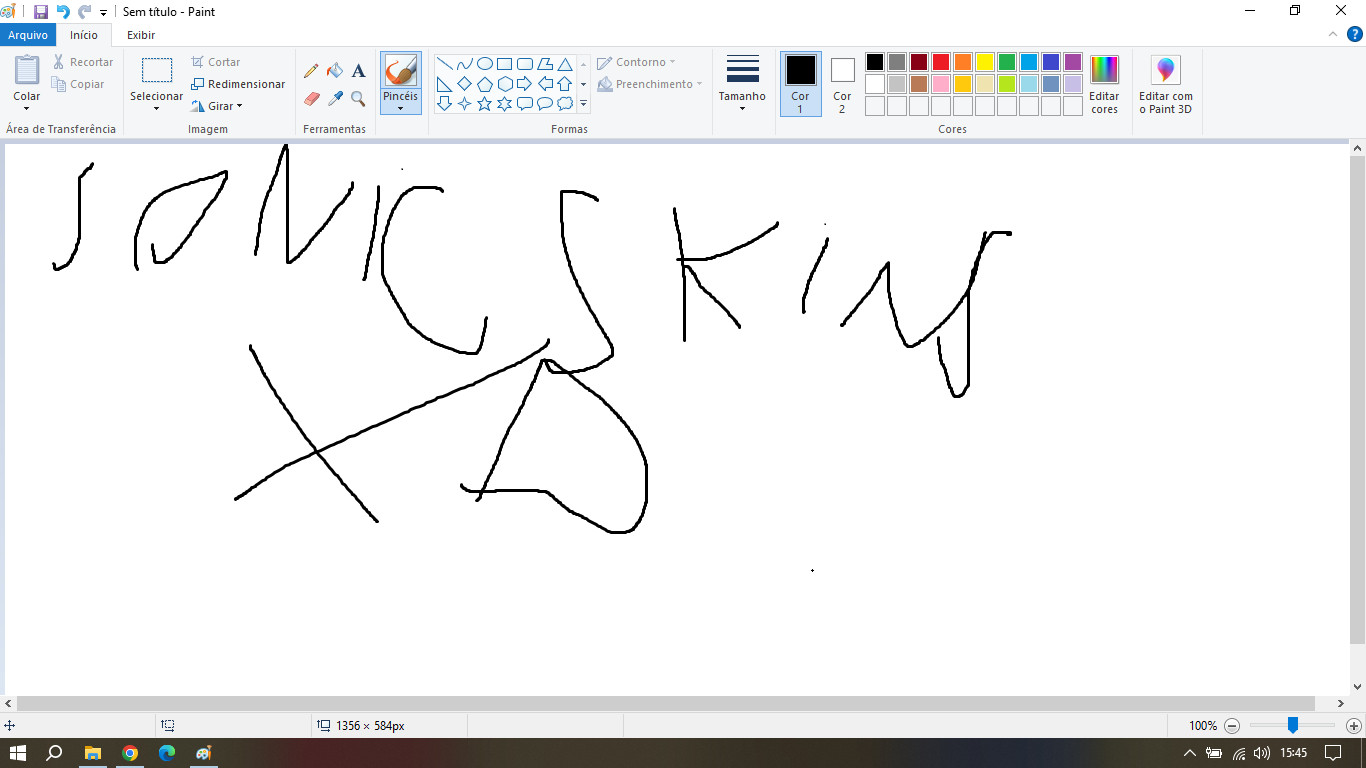This screenshot has width=1366, height=768.
Task: Pick the red color swatch
Action: (x=941, y=62)
